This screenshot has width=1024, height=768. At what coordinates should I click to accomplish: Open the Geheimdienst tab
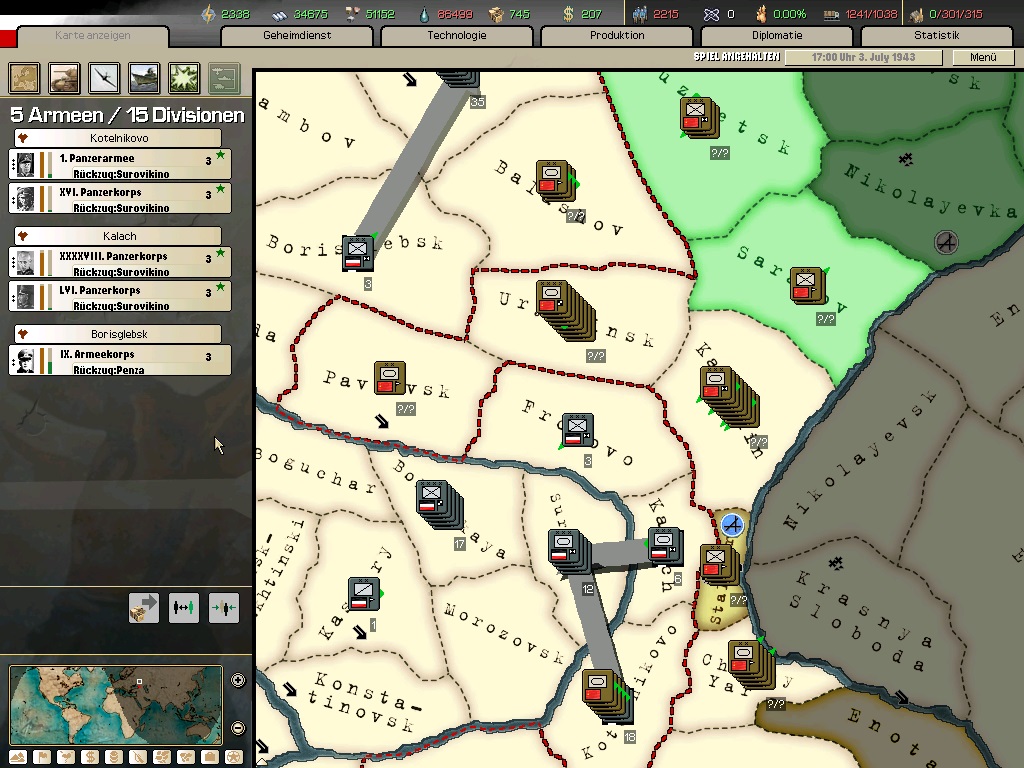[x=297, y=36]
